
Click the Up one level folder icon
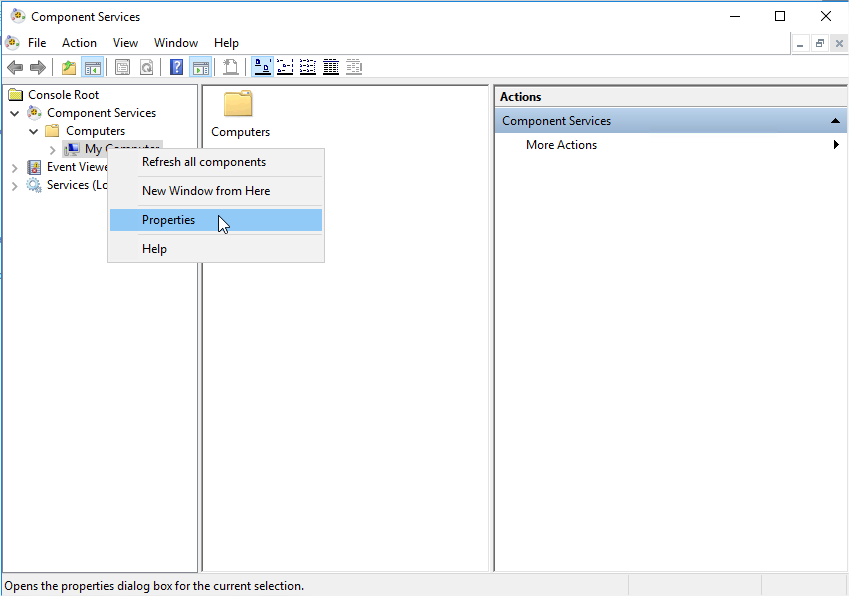point(68,67)
